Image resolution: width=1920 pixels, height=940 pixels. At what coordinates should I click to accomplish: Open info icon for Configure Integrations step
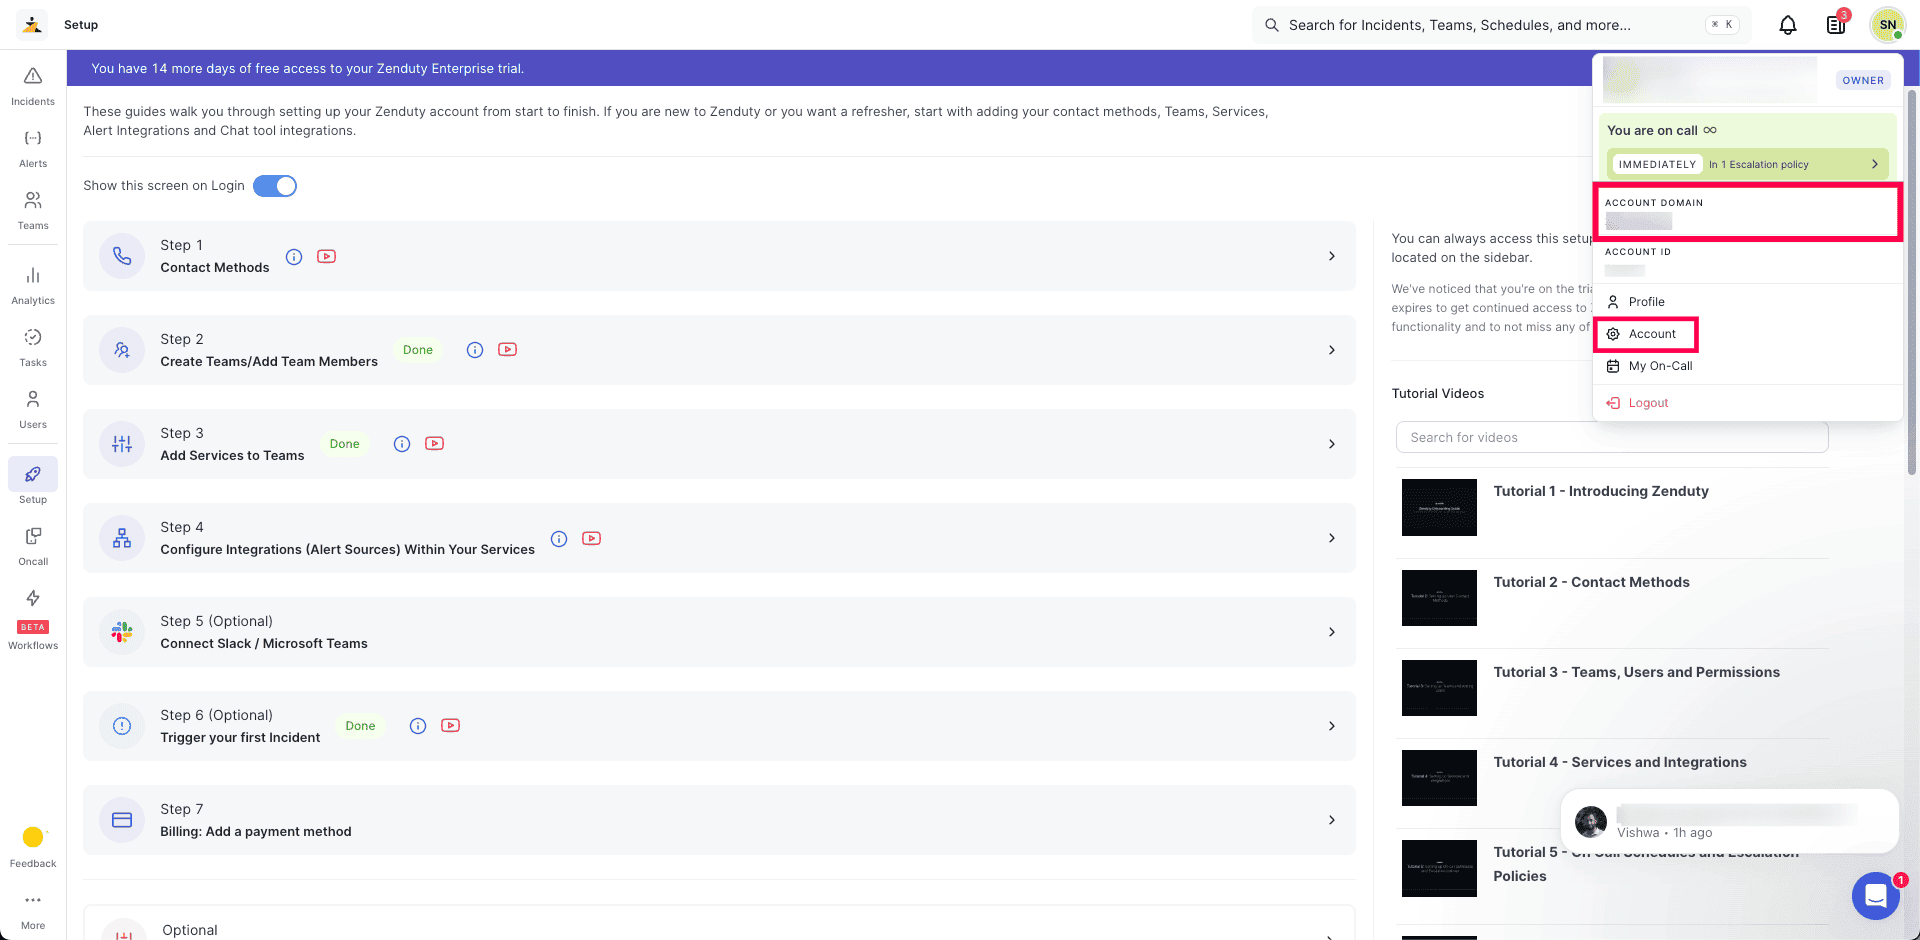(559, 539)
